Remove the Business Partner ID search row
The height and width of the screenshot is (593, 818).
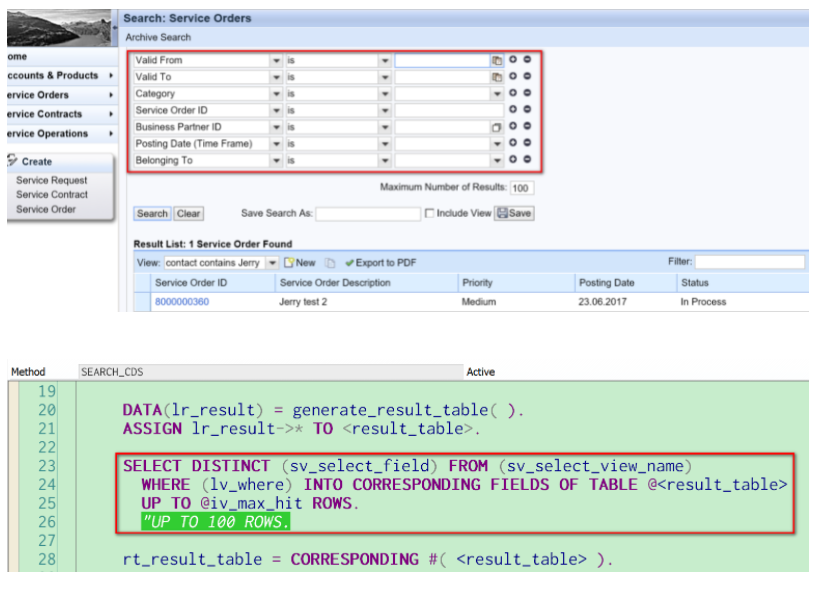(x=527, y=126)
